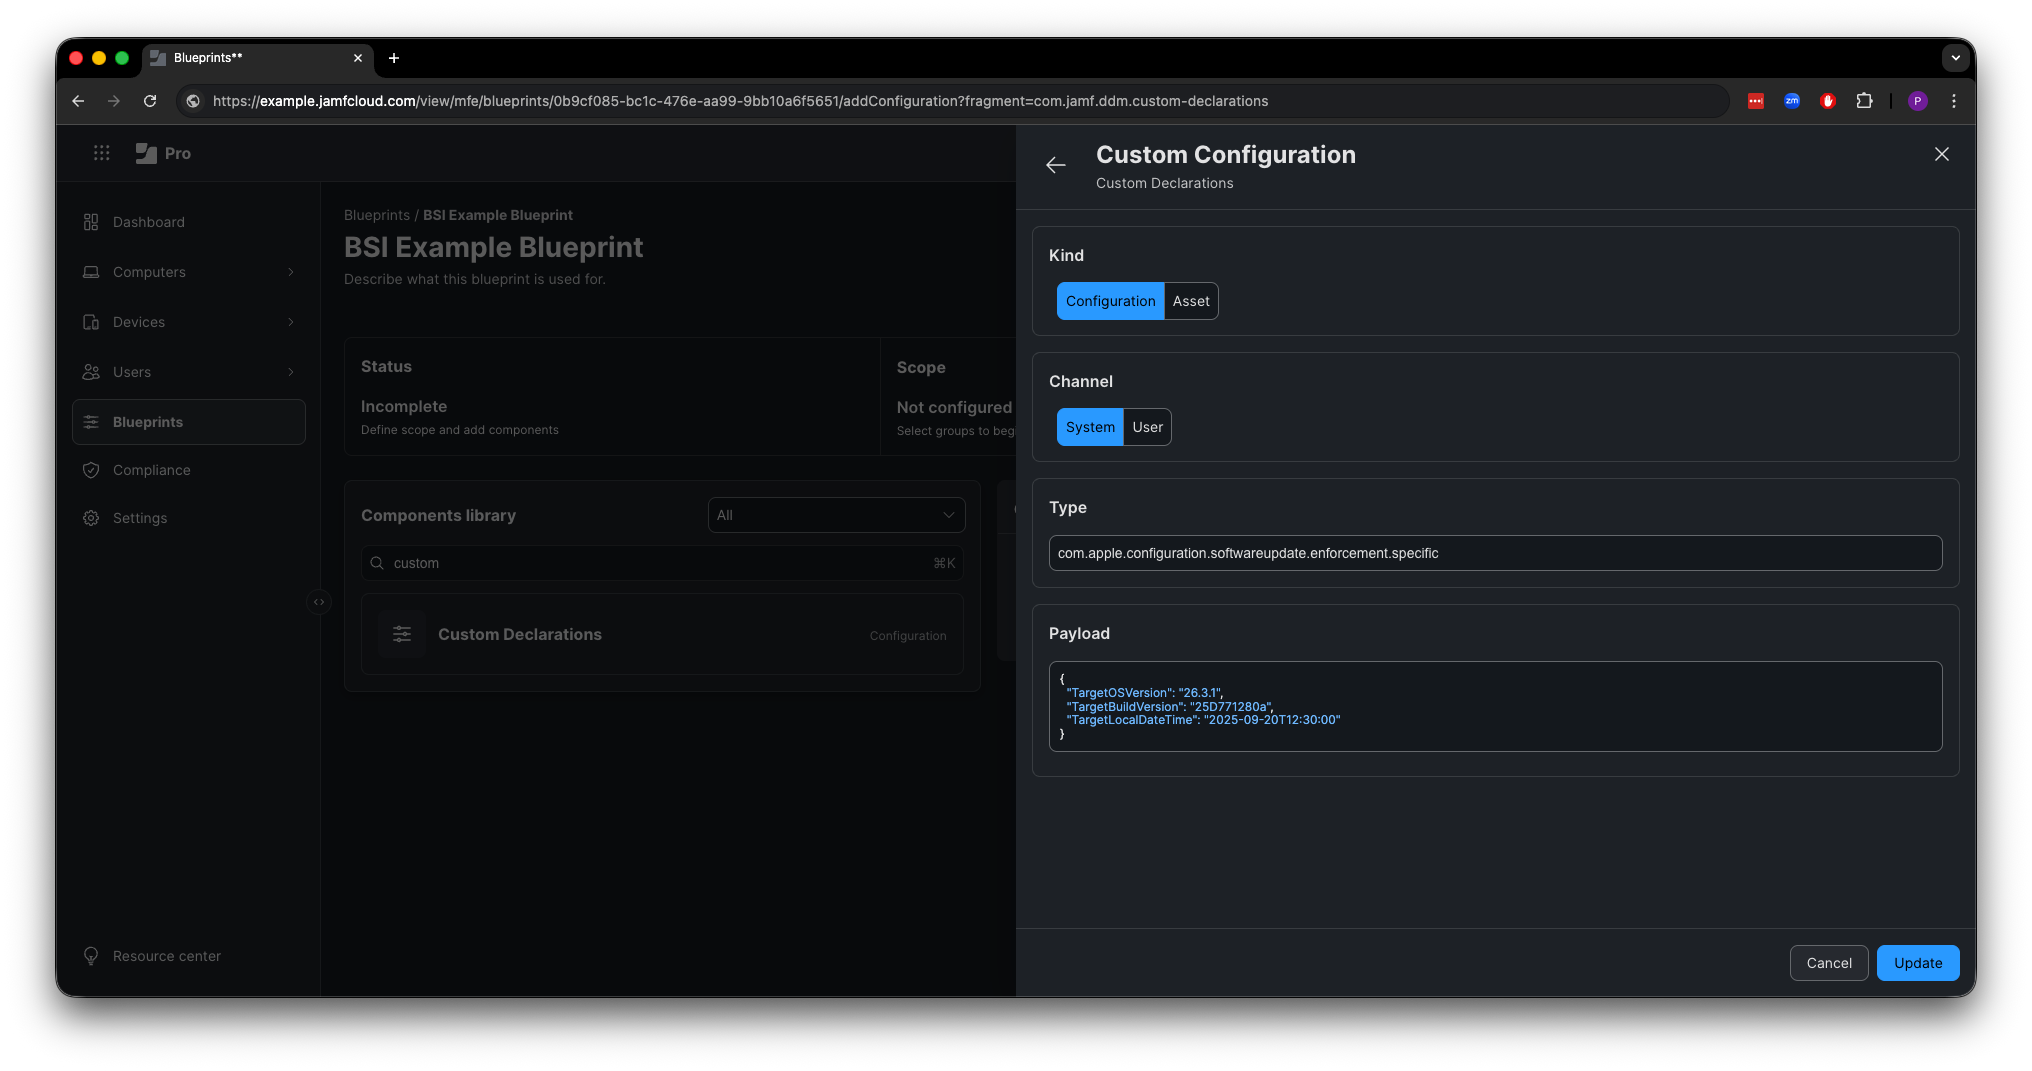Image resolution: width=2032 pixels, height=1071 pixels.
Task: Click the app grid waffle icon
Action: (101, 153)
